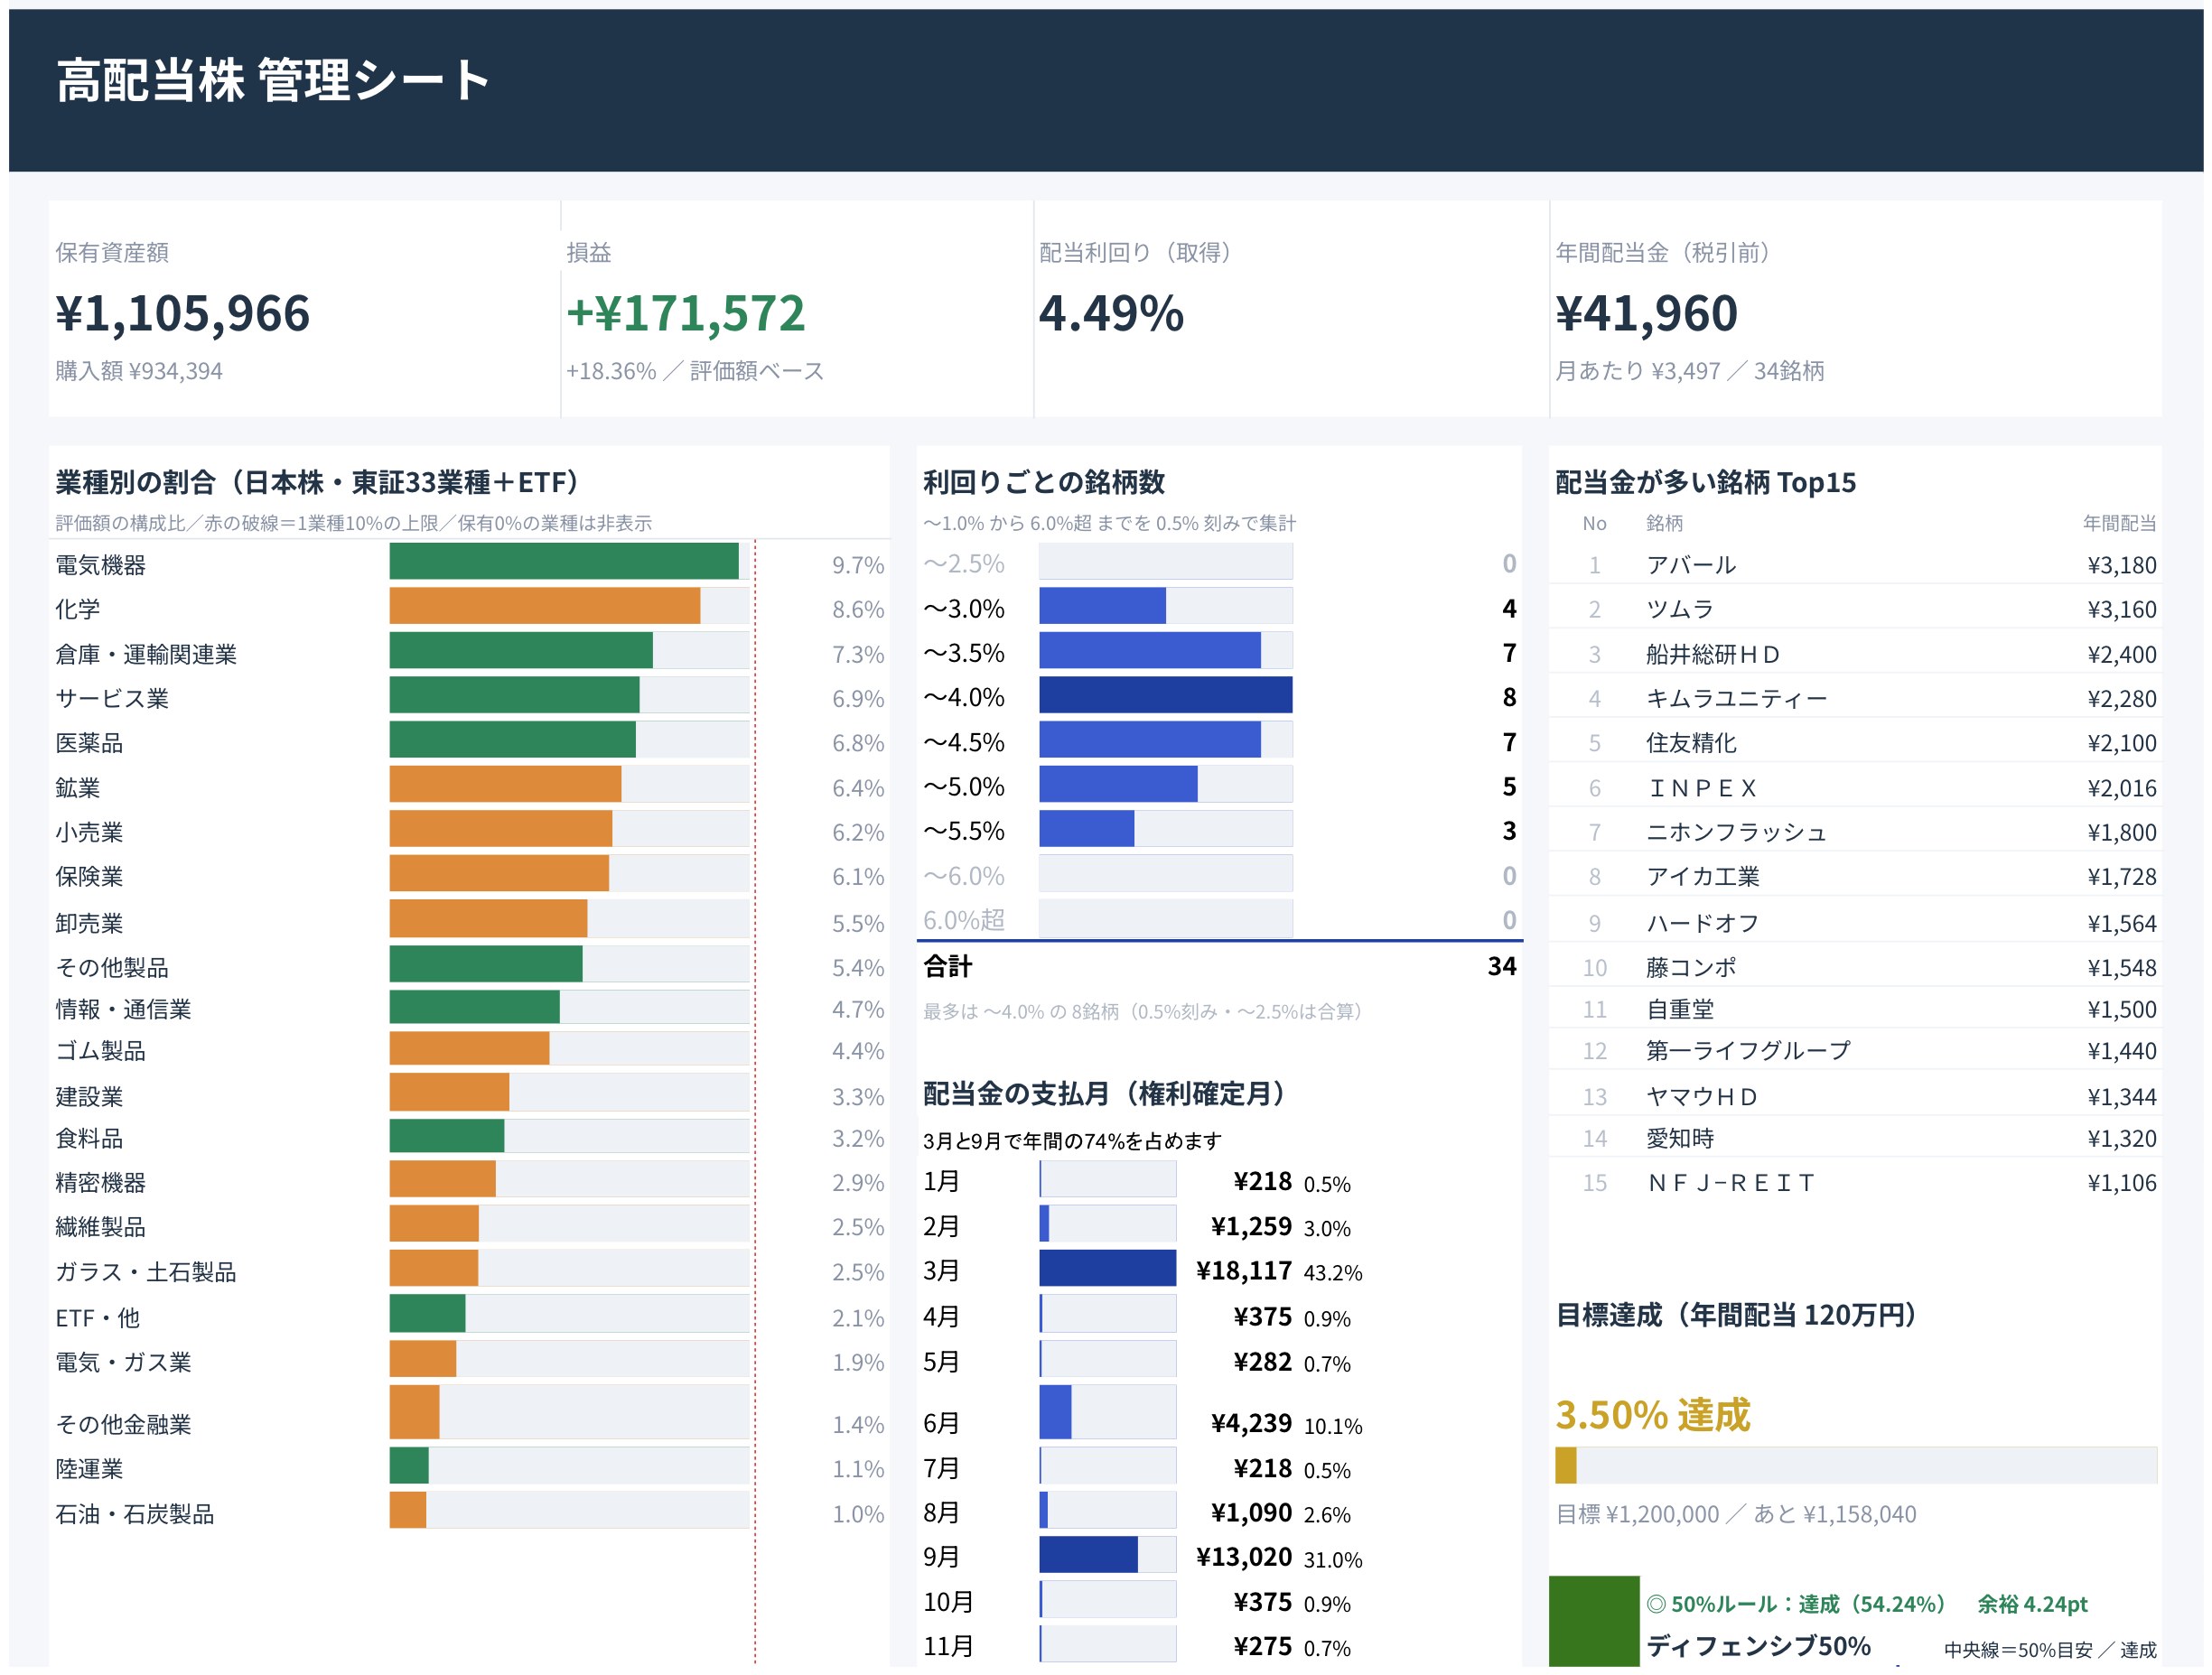Select the 3月 dividend amount ¥18,117
Screen dimensions: 2212x1675
pos(1244,1270)
